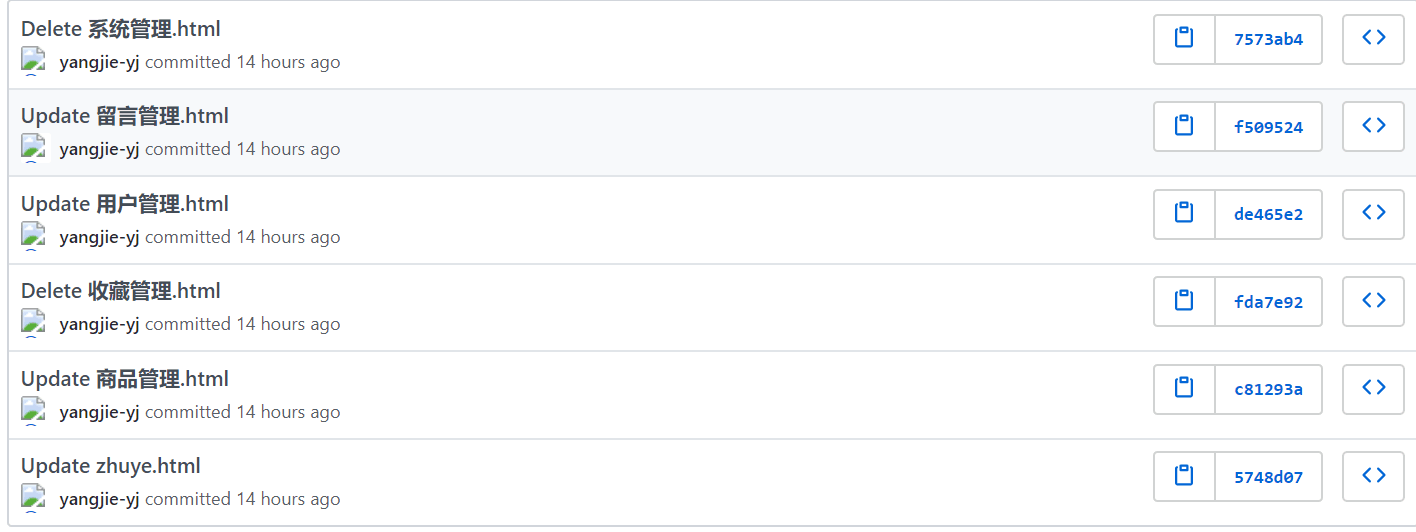Click yangjie-yj author on 商品管理 commit

99,412
